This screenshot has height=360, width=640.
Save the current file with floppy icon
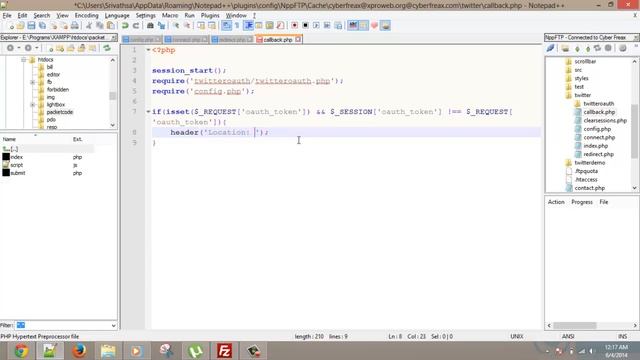pyautogui.click(x=31, y=26)
